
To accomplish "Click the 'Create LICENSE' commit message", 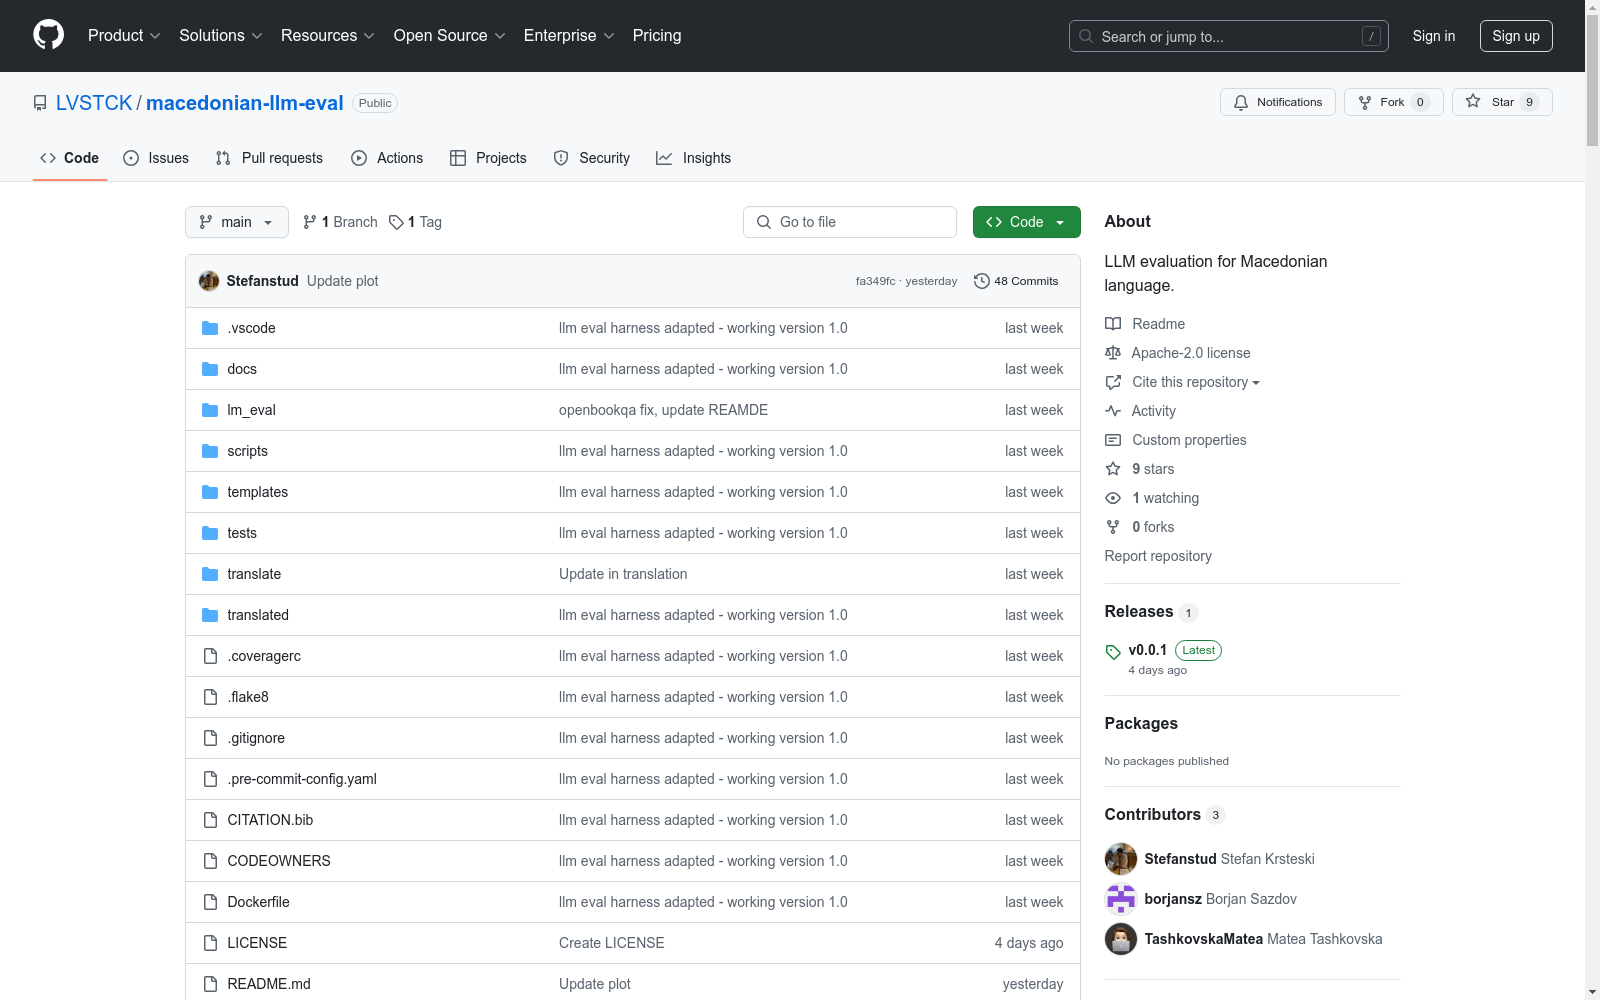I will 612,943.
